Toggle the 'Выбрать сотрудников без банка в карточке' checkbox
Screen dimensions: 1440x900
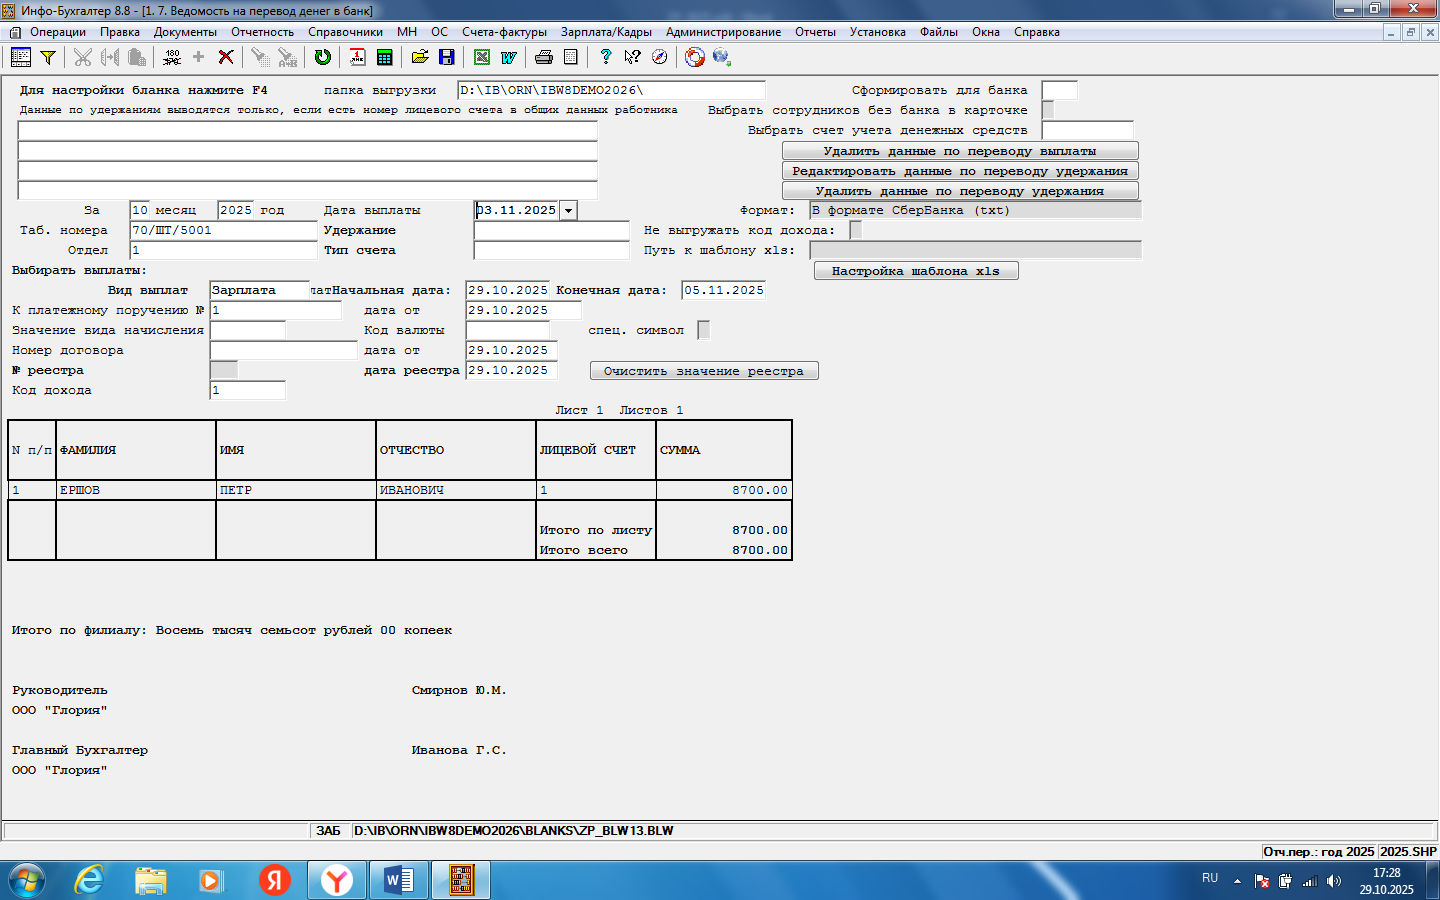[1048, 110]
